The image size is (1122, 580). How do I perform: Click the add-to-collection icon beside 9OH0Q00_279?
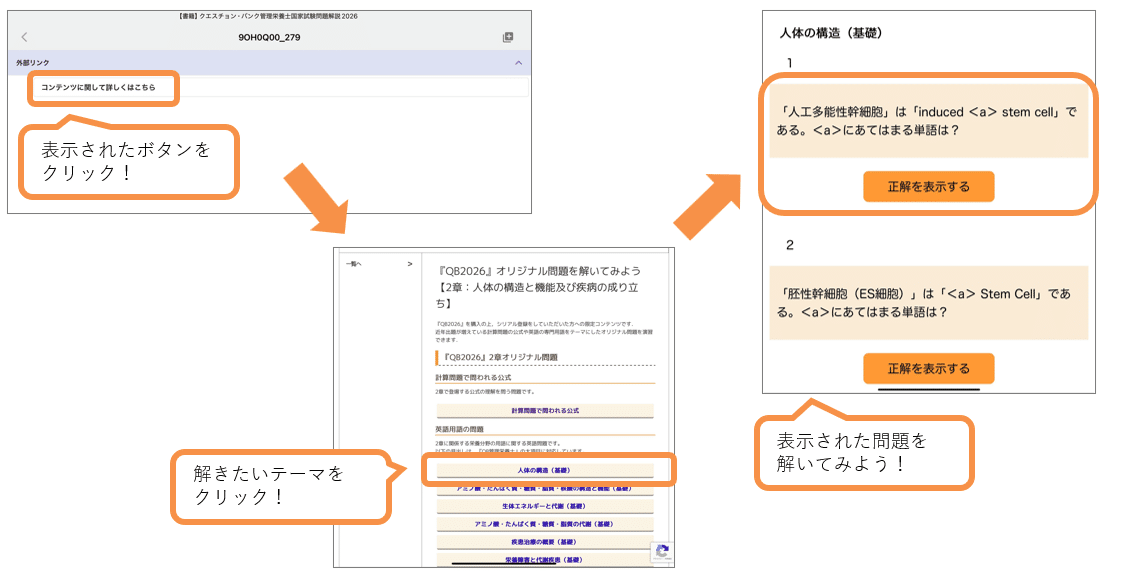coord(508,37)
